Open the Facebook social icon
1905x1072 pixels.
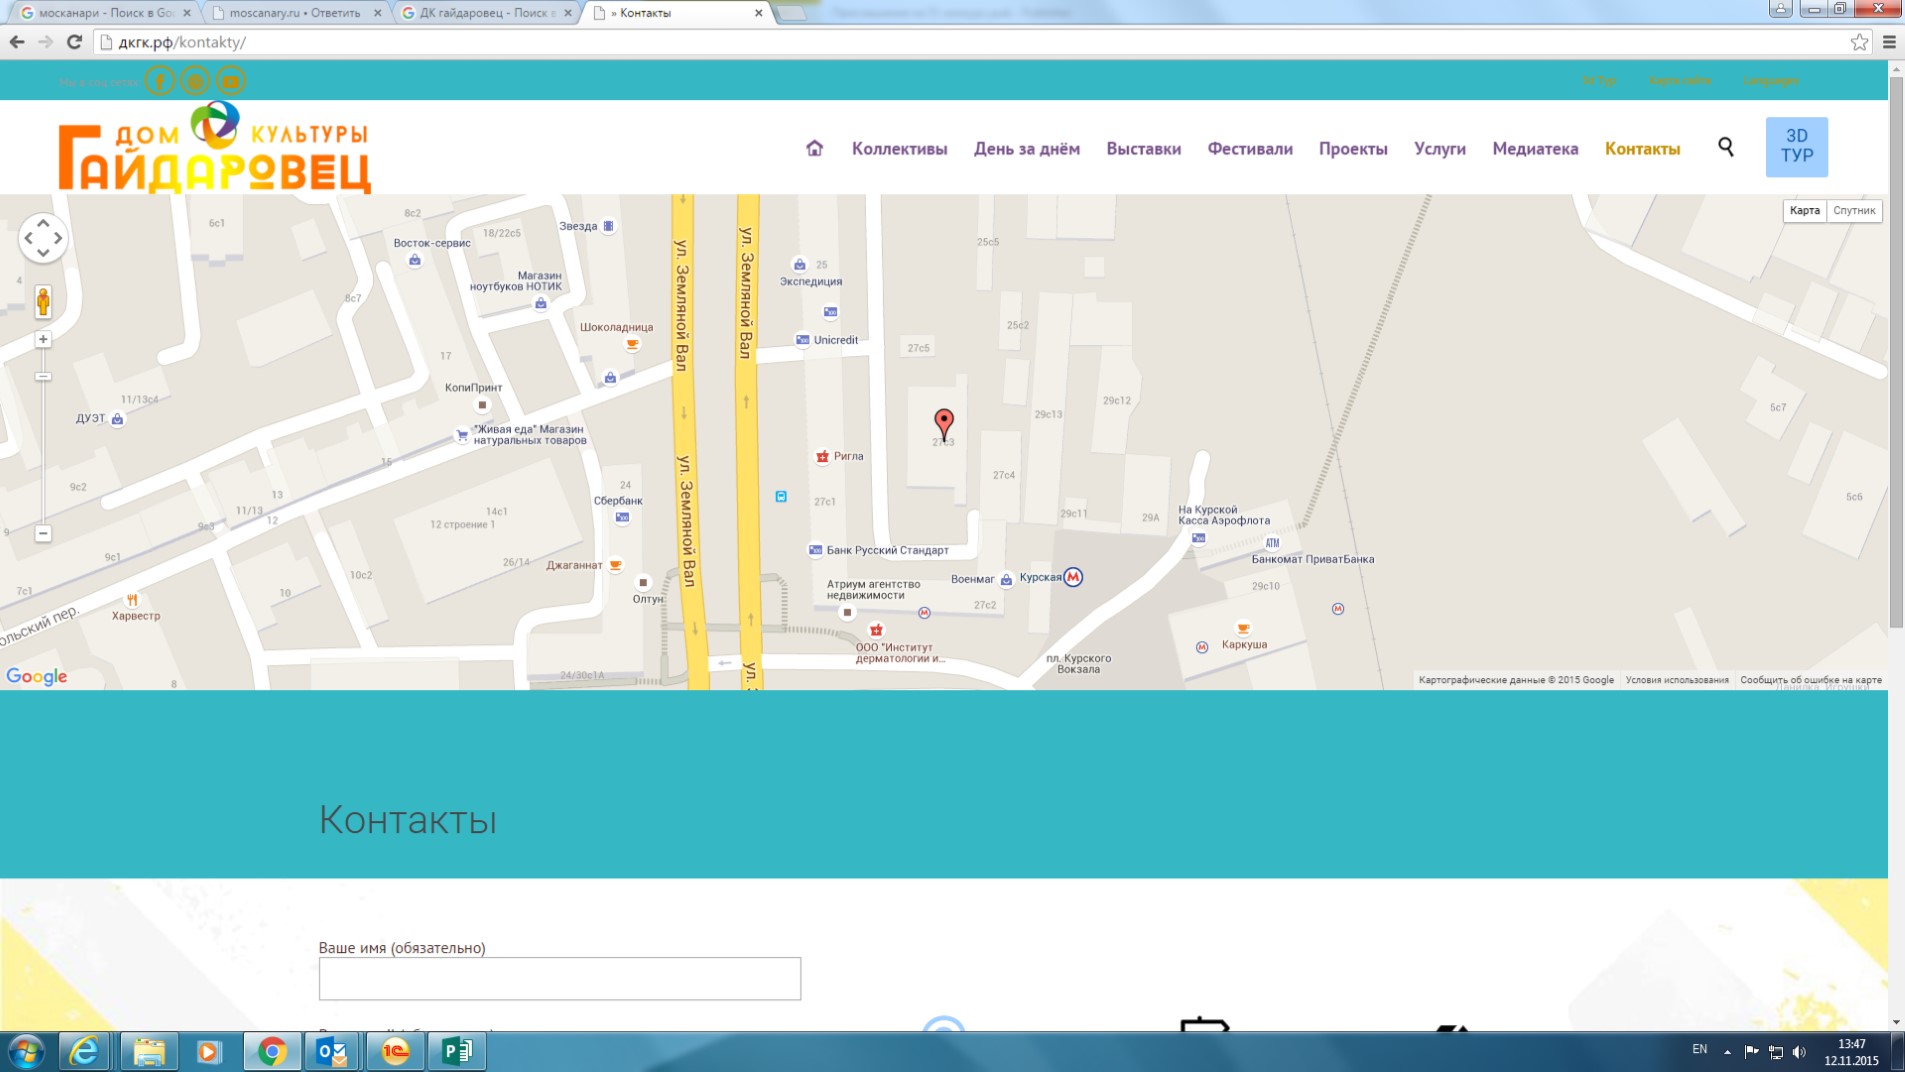point(159,81)
